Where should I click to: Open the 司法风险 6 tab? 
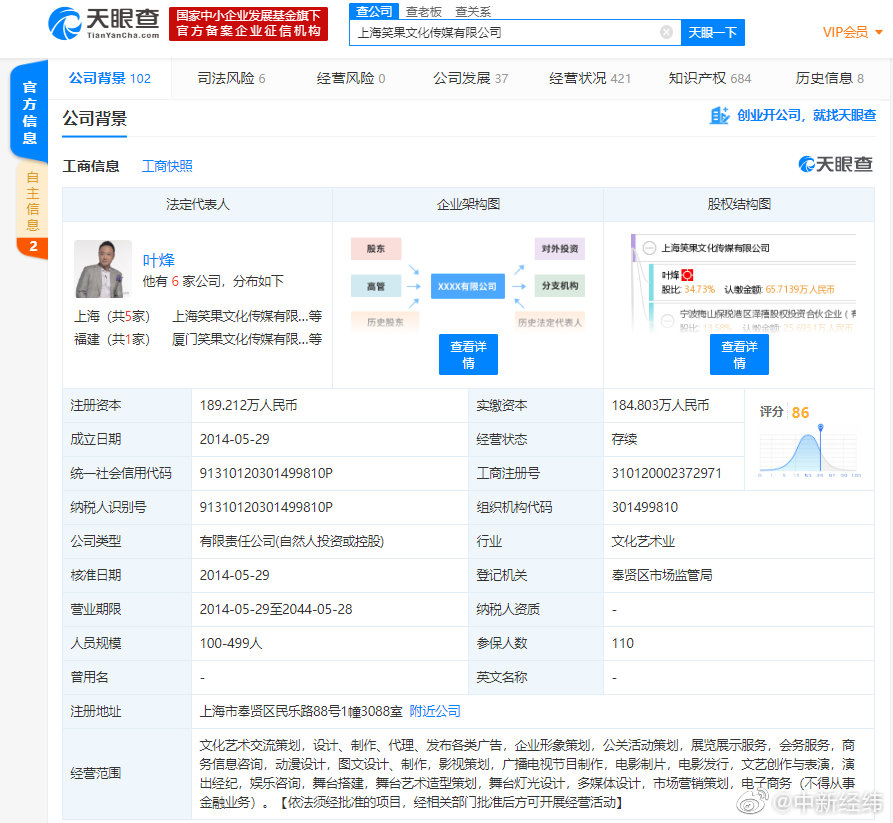(231, 79)
